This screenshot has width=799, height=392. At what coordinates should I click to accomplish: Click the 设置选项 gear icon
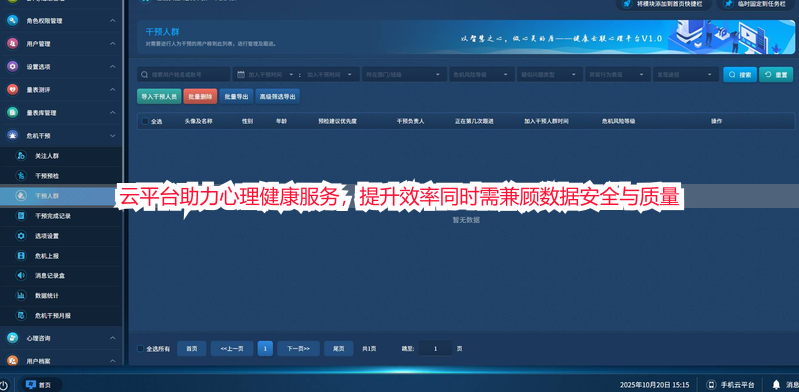[x=13, y=67]
